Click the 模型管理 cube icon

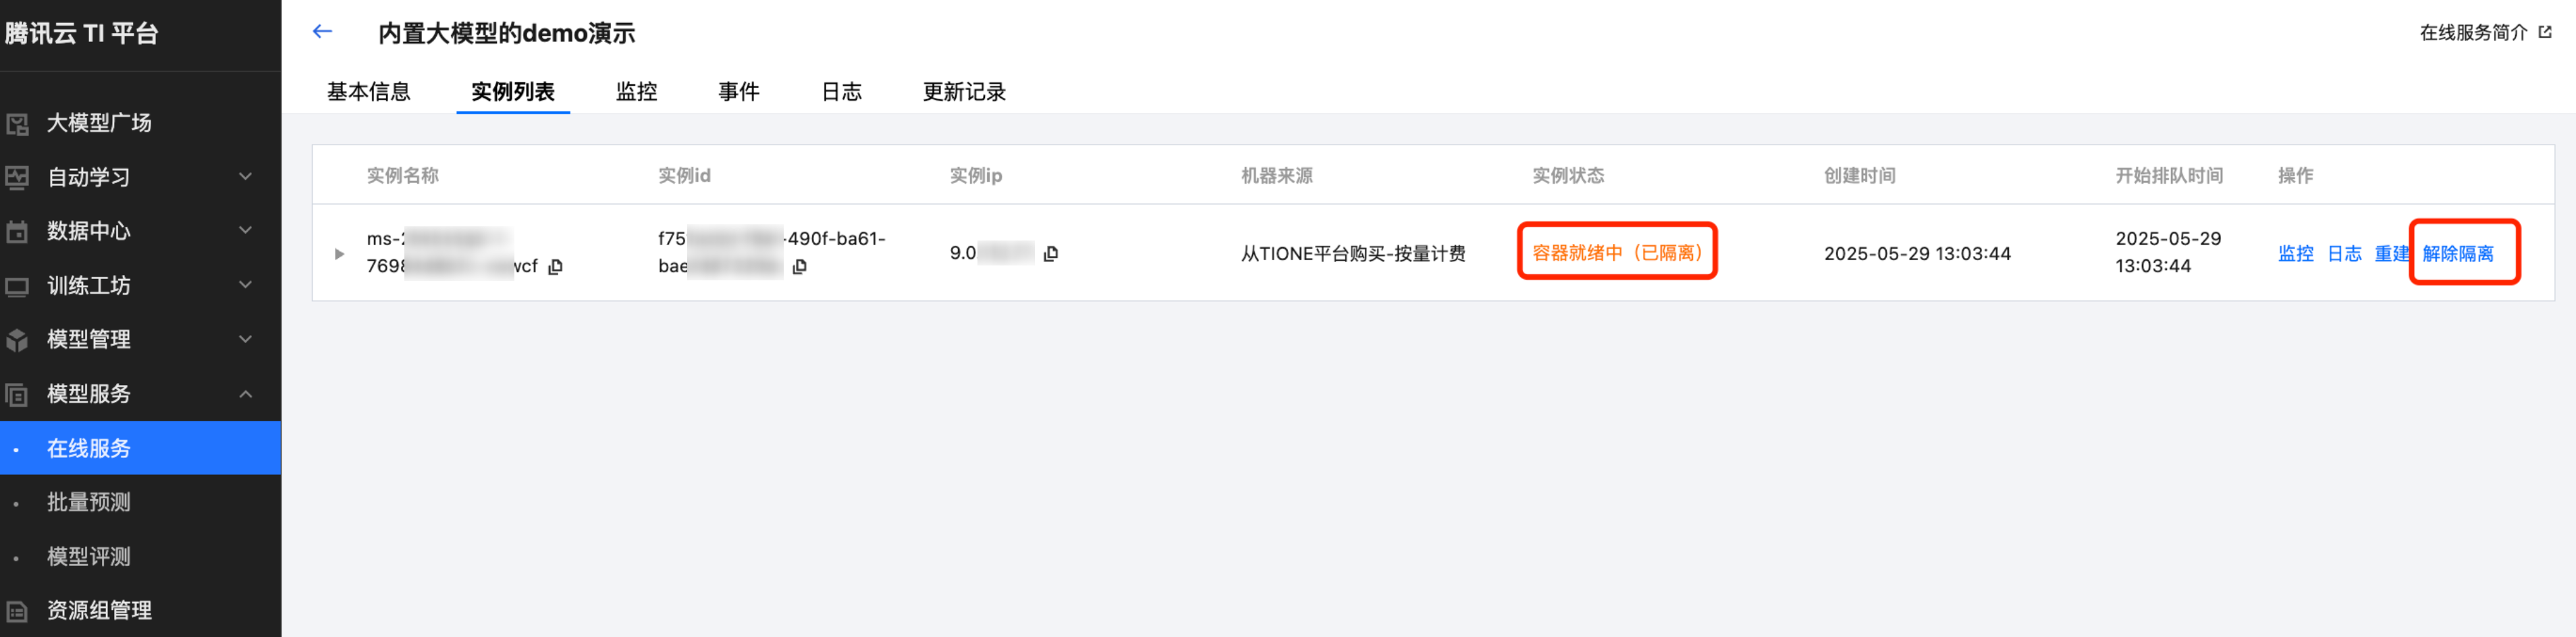tap(17, 340)
